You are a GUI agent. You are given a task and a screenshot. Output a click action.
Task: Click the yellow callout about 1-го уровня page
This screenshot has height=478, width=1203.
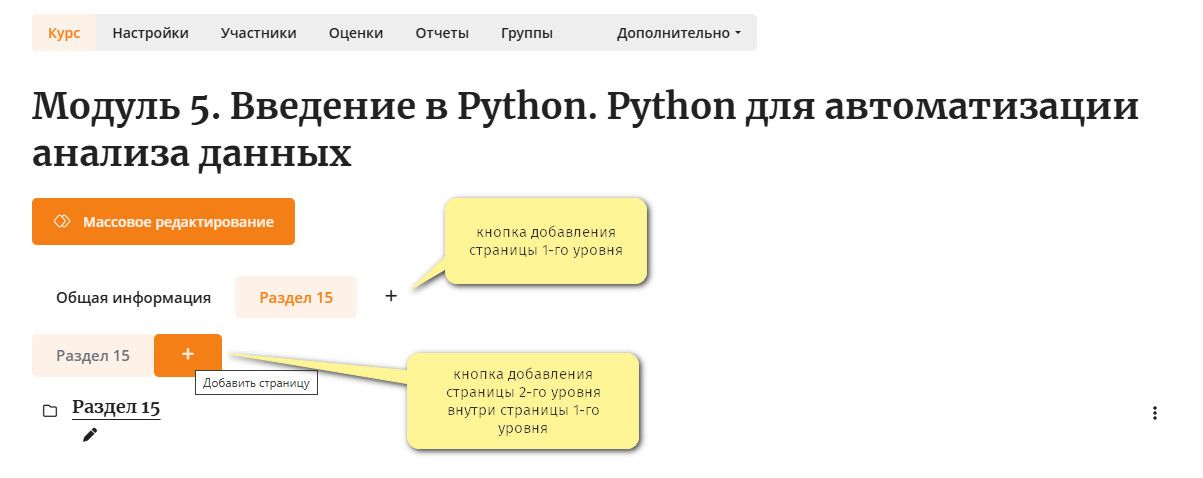546,241
